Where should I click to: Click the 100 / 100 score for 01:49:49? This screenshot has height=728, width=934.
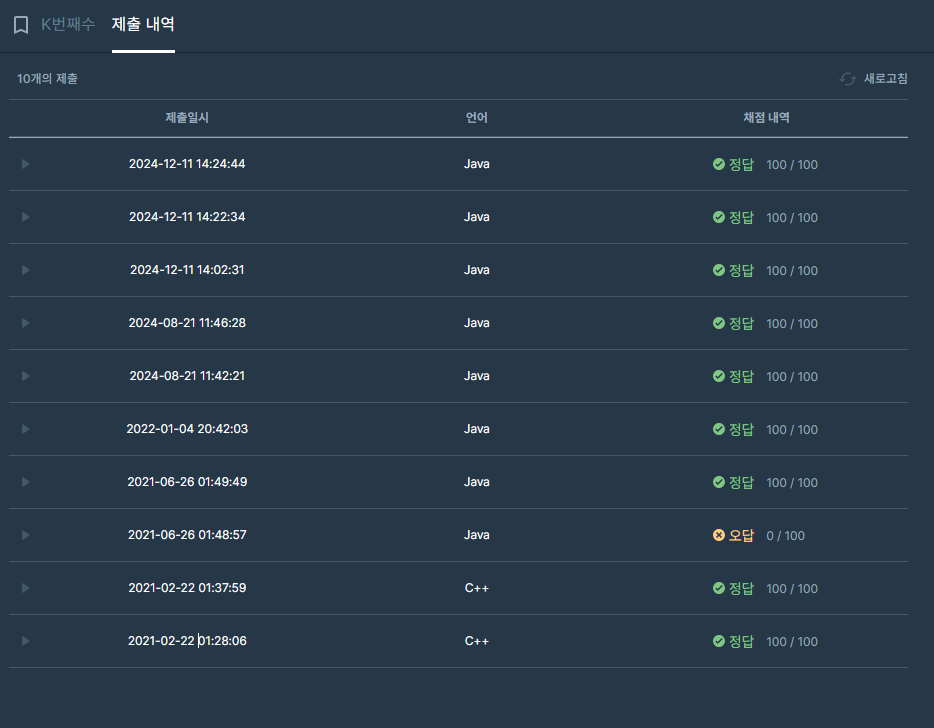click(x=792, y=483)
